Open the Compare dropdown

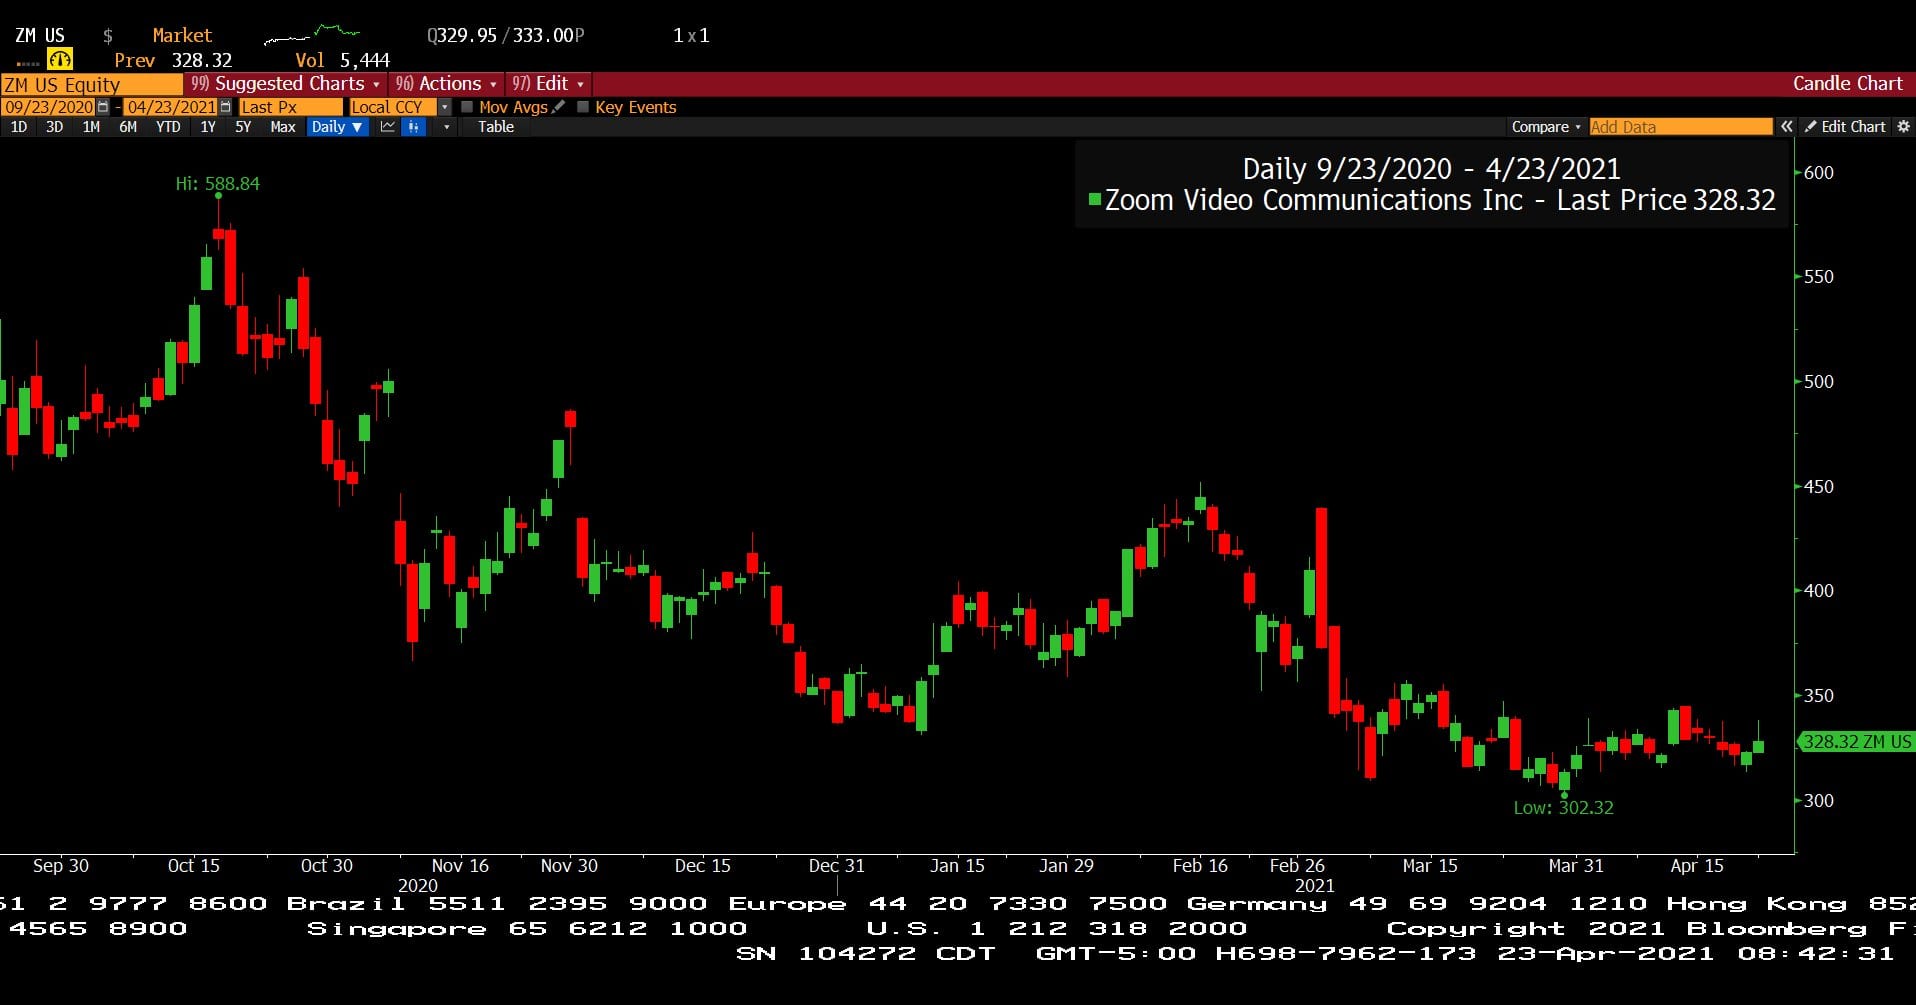pyautogui.click(x=1546, y=127)
